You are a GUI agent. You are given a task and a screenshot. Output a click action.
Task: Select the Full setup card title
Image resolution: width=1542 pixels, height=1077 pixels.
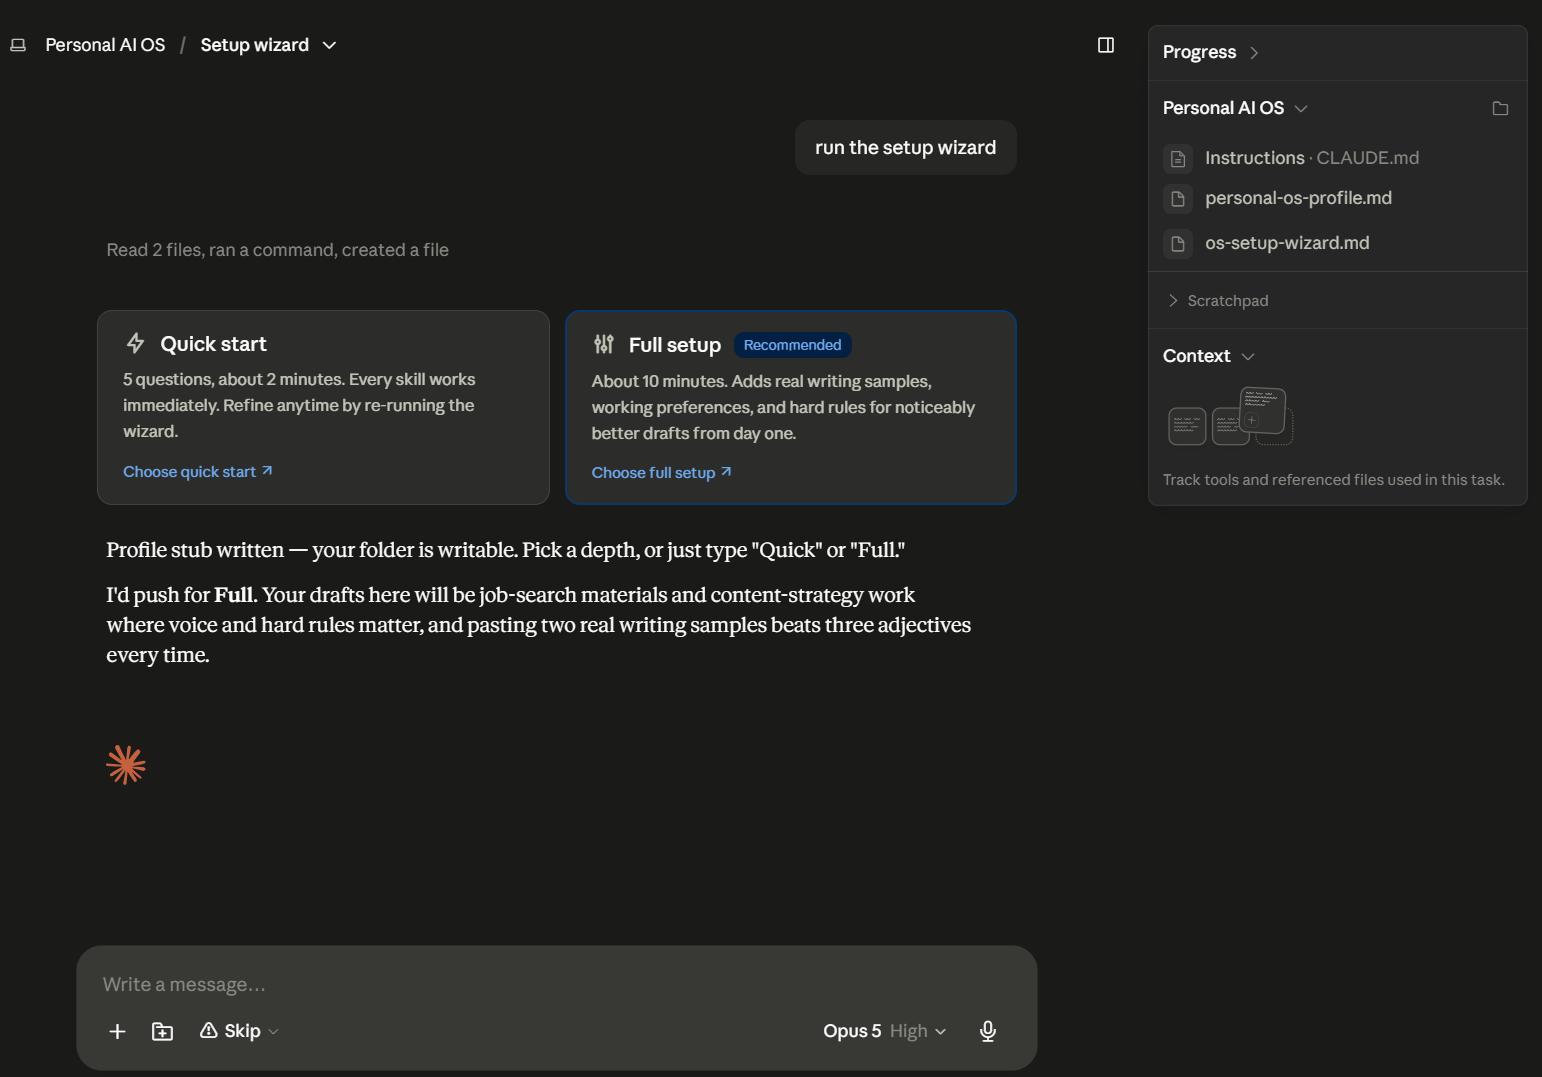click(675, 345)
